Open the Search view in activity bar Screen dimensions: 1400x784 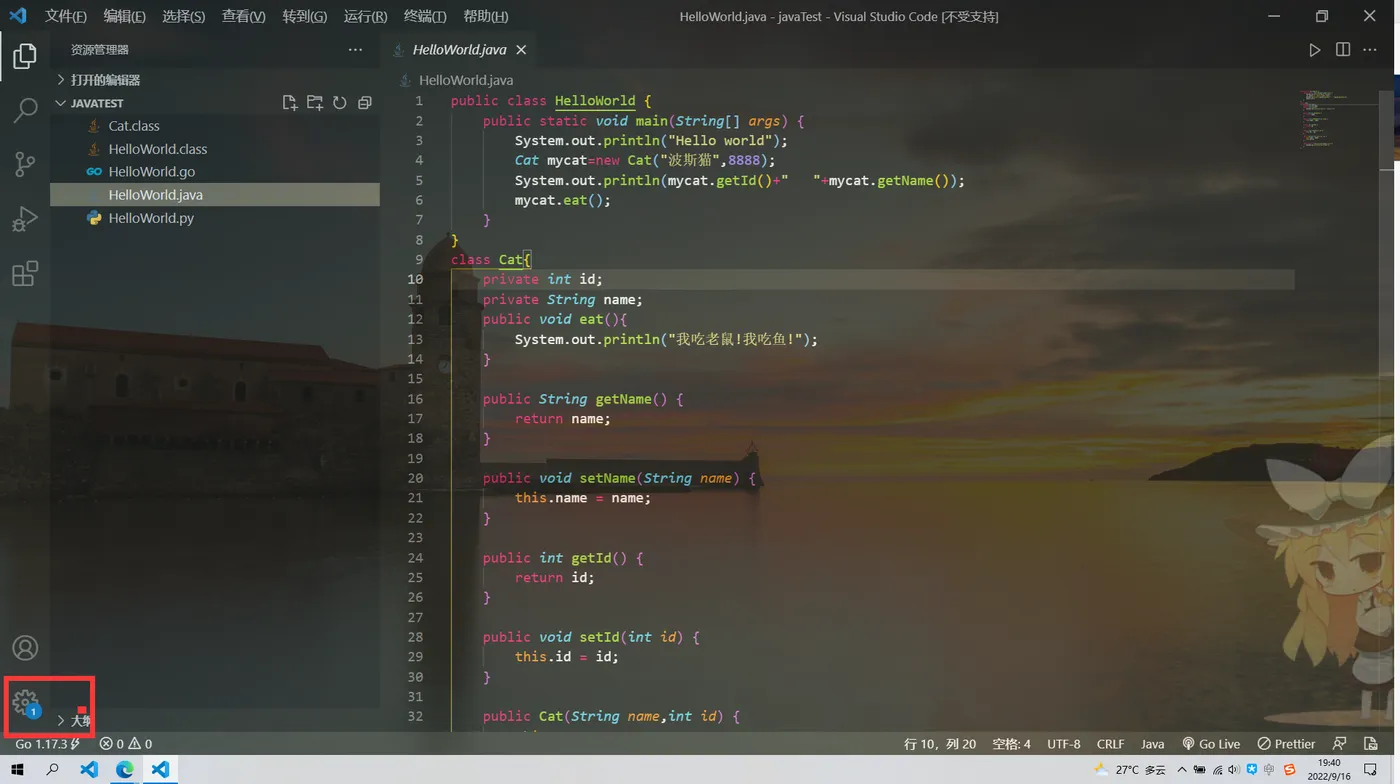coord(25,110)
